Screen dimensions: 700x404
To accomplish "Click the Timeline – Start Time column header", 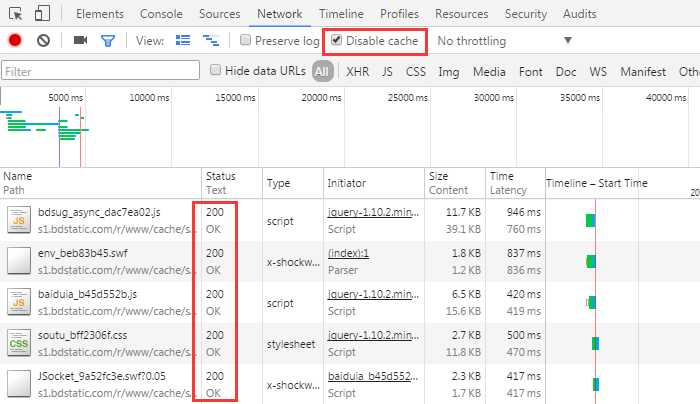I will pos(596,183).
